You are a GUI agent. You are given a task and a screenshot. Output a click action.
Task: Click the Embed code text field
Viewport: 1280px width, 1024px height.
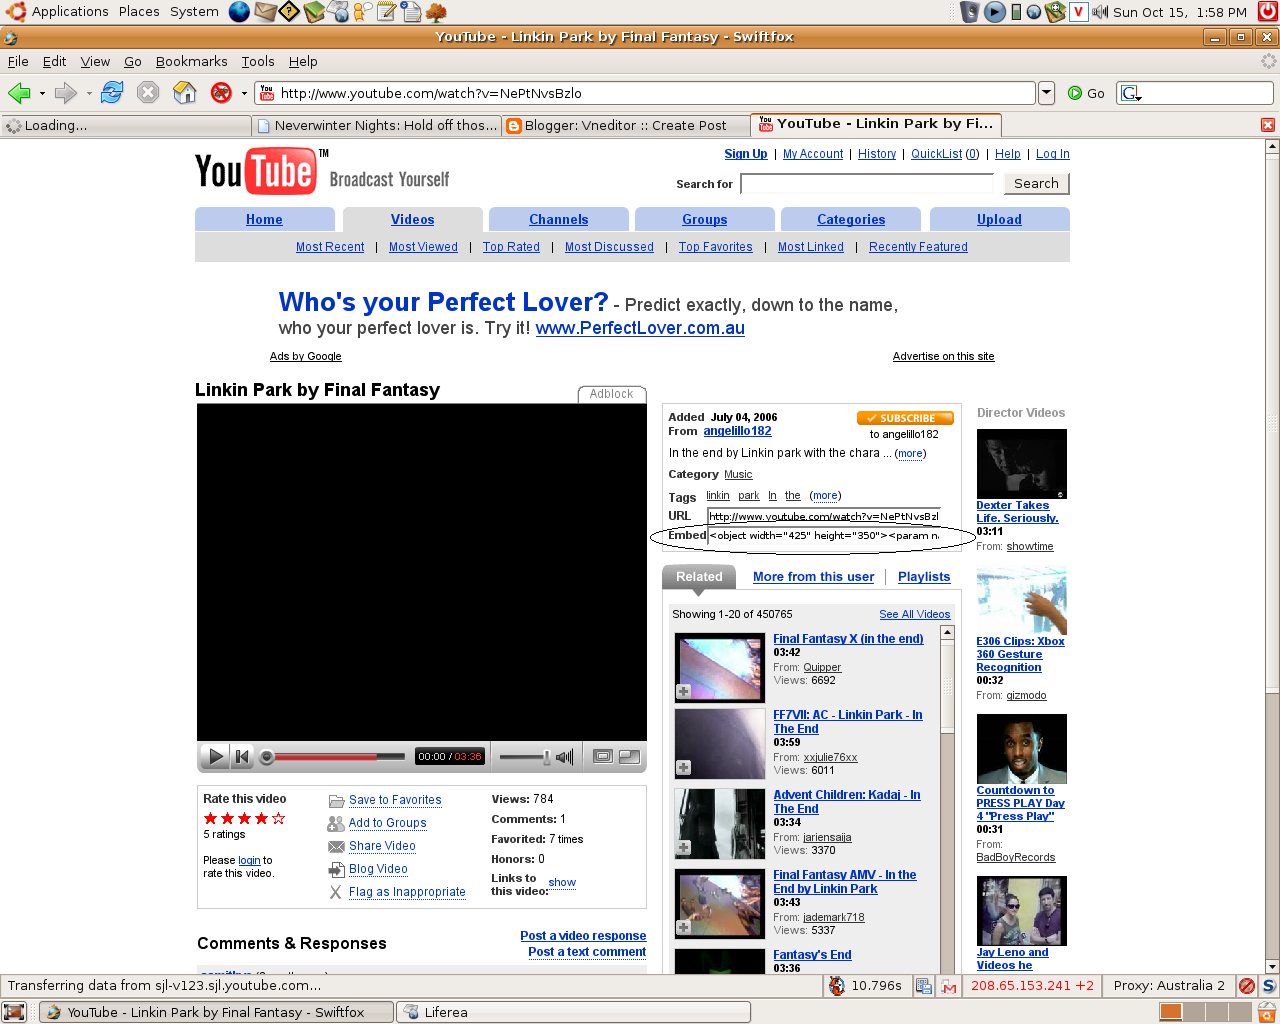824,535
